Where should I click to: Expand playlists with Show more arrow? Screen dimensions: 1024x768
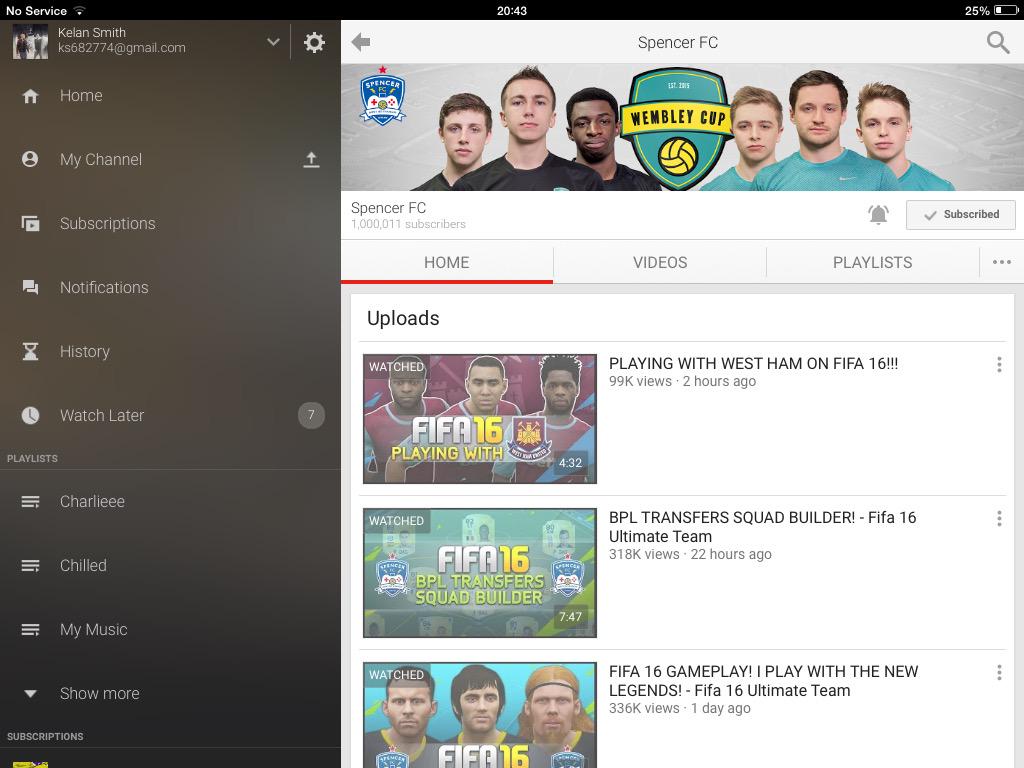30,694
